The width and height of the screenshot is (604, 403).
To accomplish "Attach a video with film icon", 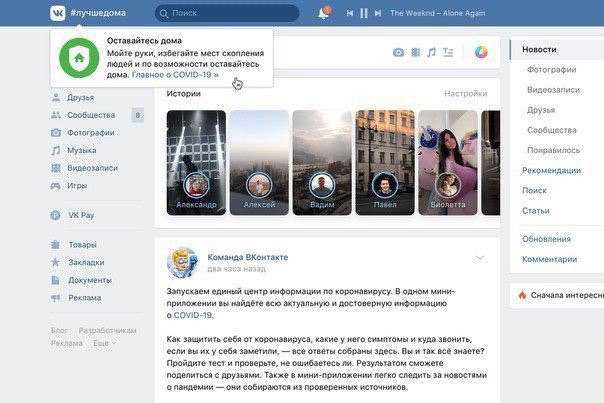I will [x=415, y=52].
